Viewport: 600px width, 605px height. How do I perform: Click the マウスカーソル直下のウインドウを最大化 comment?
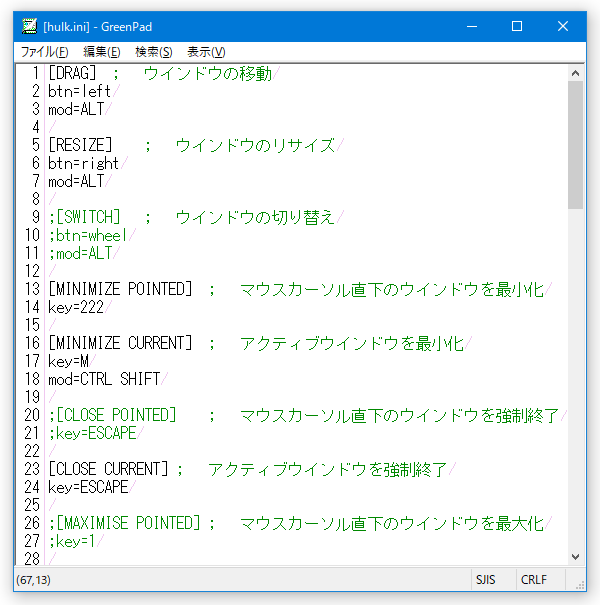[x=392, y=523]
